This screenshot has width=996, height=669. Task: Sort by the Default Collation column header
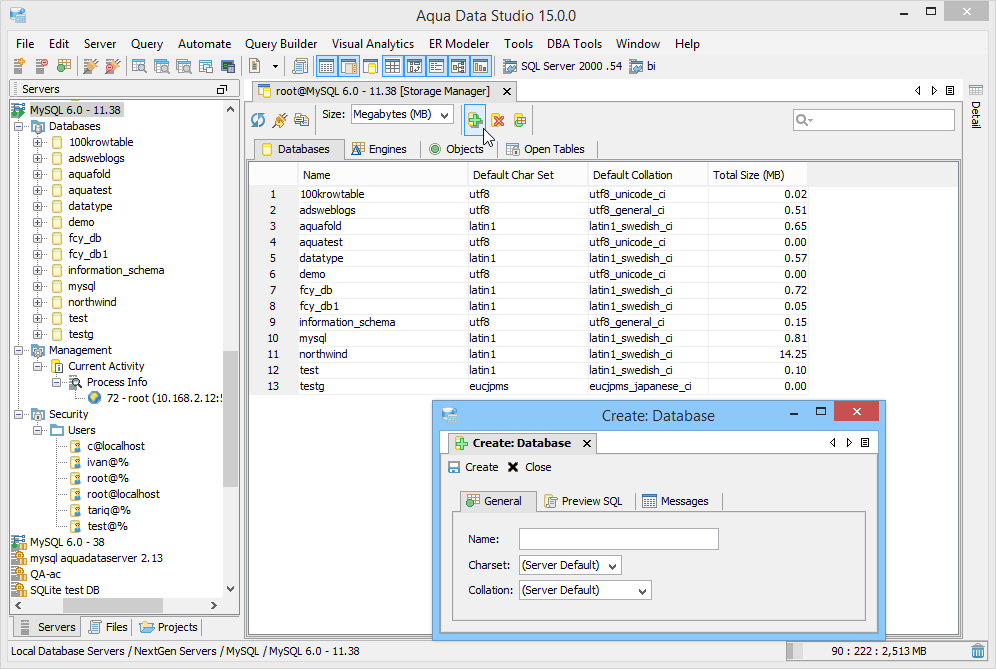(648, 175)
